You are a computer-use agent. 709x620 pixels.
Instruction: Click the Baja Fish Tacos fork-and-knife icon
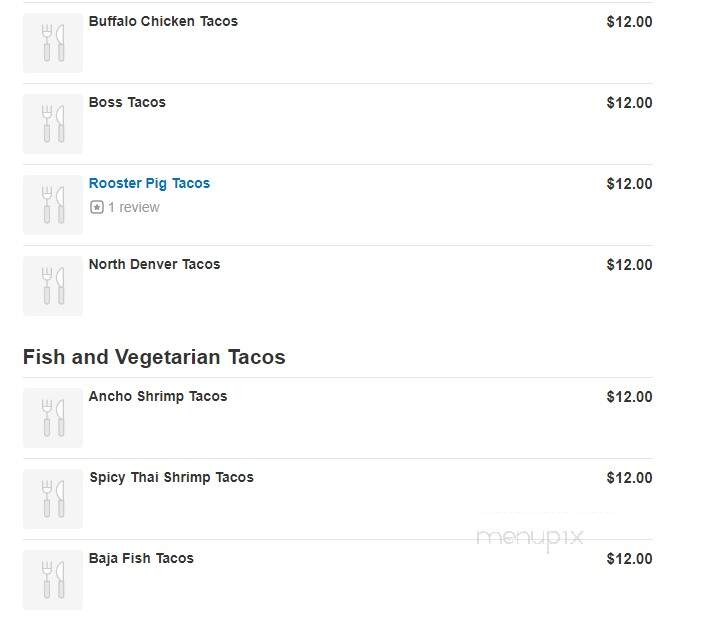coord(53,580)
